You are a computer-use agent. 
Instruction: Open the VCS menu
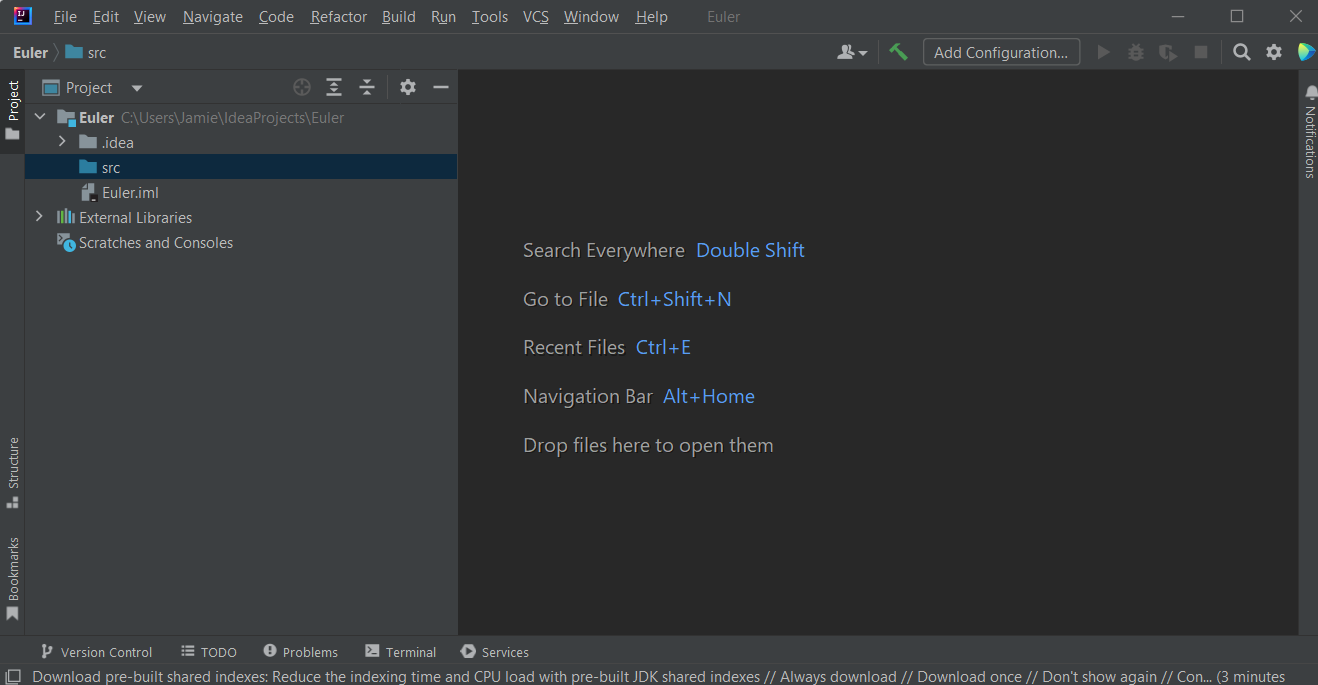(536, 17)
